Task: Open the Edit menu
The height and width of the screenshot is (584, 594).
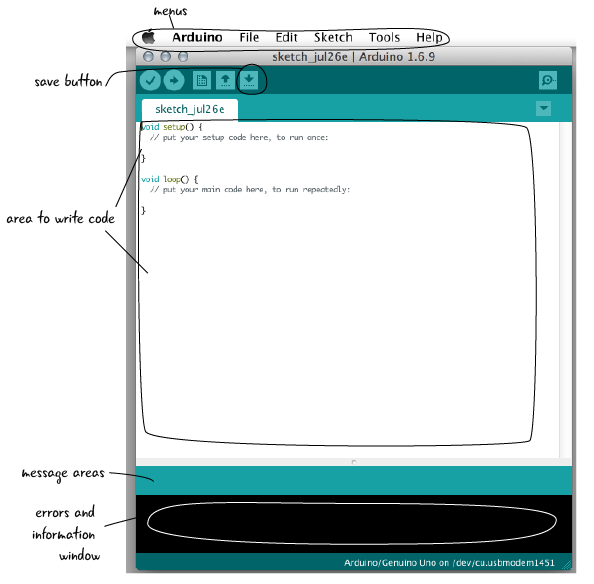Action: [286, 37]
